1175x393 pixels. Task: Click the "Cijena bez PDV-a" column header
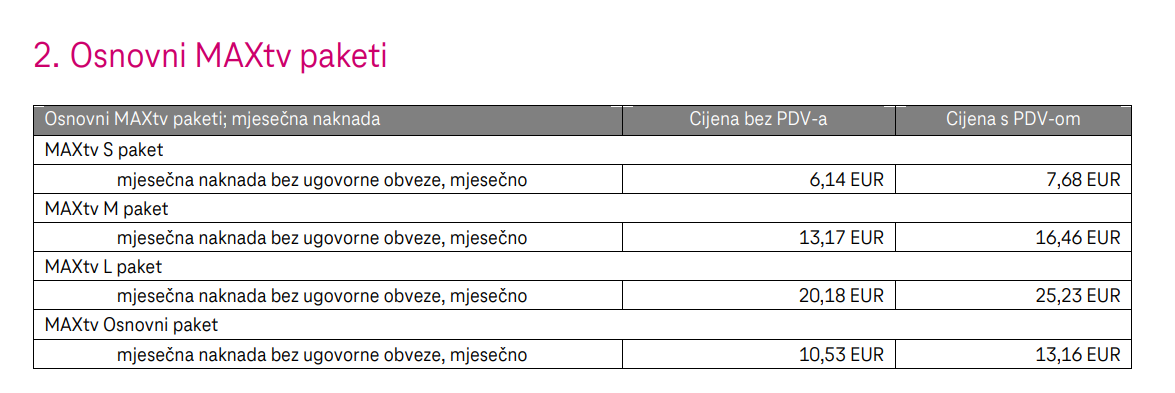[758, 120]
